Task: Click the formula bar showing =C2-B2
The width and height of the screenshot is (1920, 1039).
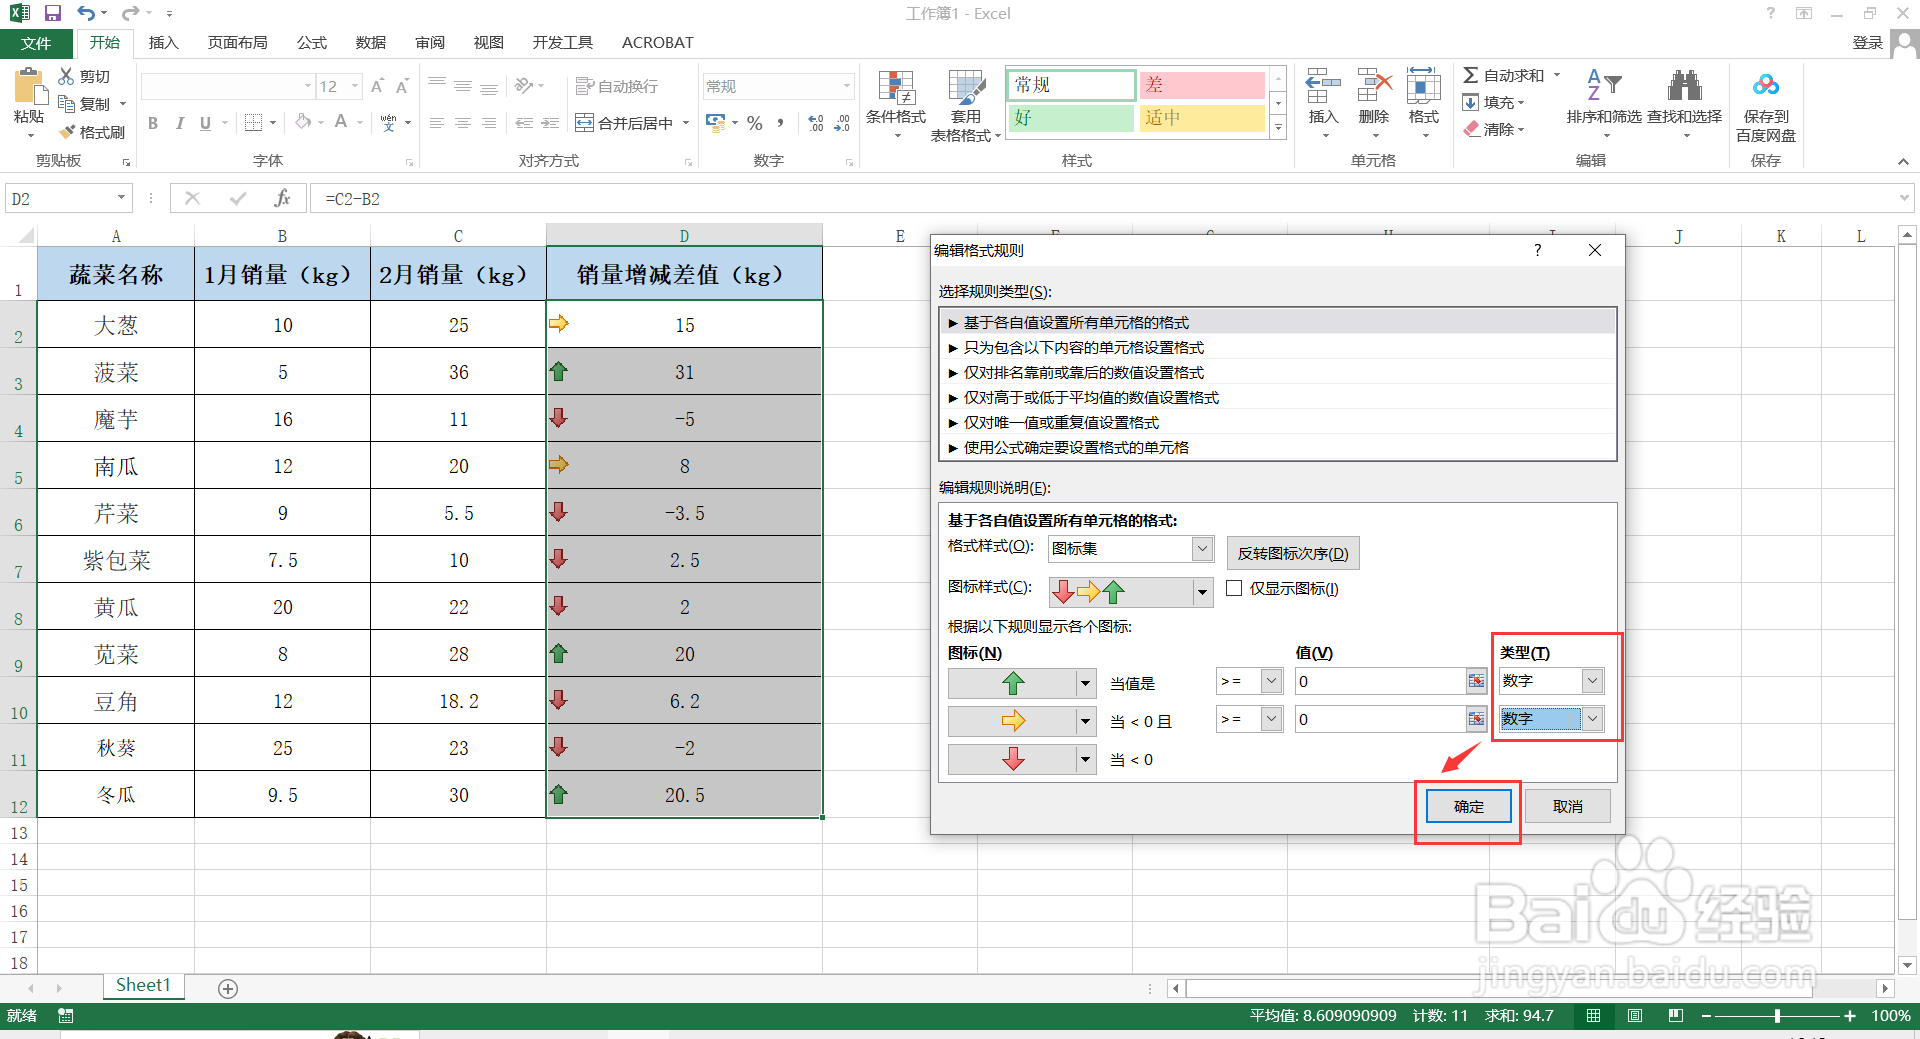Action: [1105, 198]
